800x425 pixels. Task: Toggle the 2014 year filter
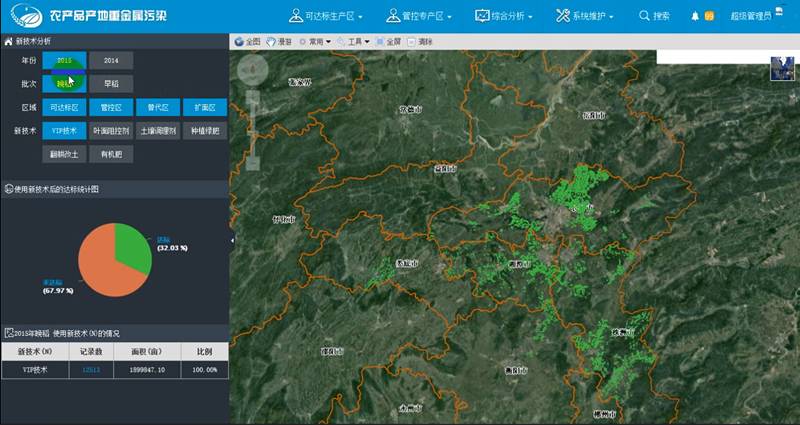tap(111, 61)
